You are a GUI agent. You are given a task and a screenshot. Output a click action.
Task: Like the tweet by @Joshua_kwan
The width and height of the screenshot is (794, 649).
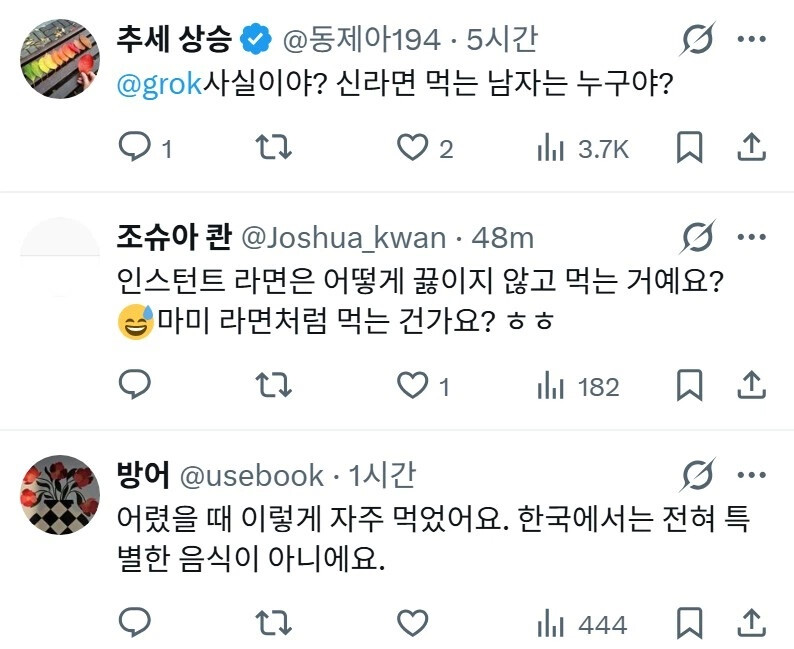tap(412, 386)
